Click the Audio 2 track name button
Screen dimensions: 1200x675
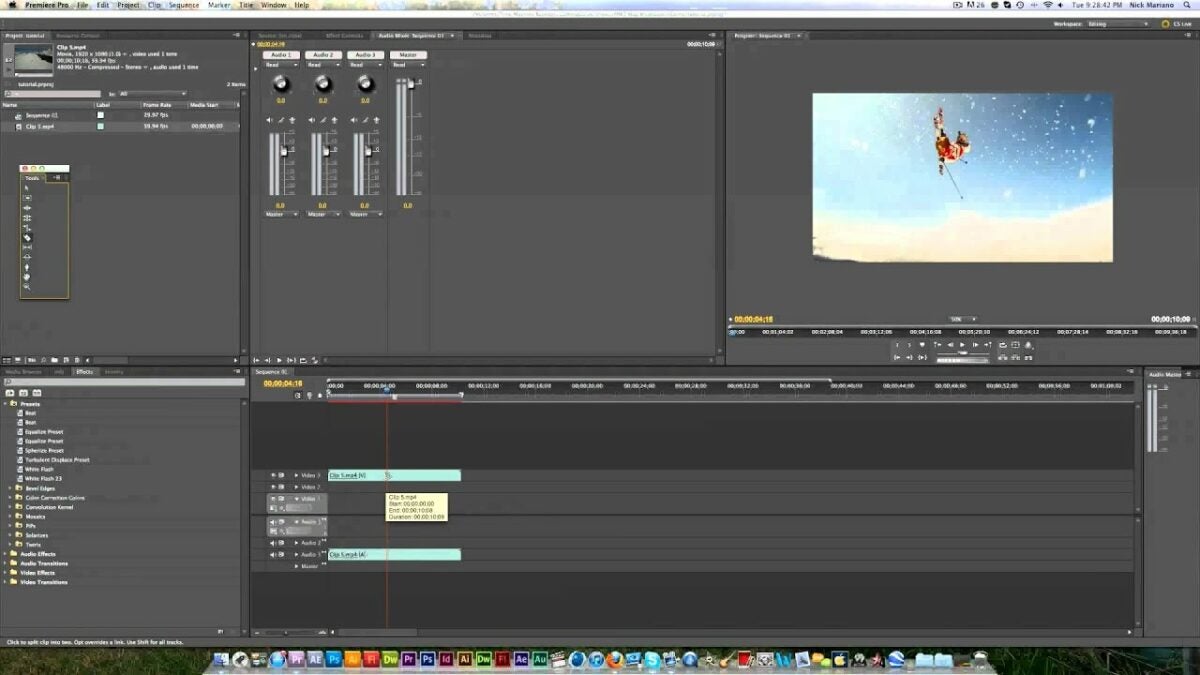point(323,55)
